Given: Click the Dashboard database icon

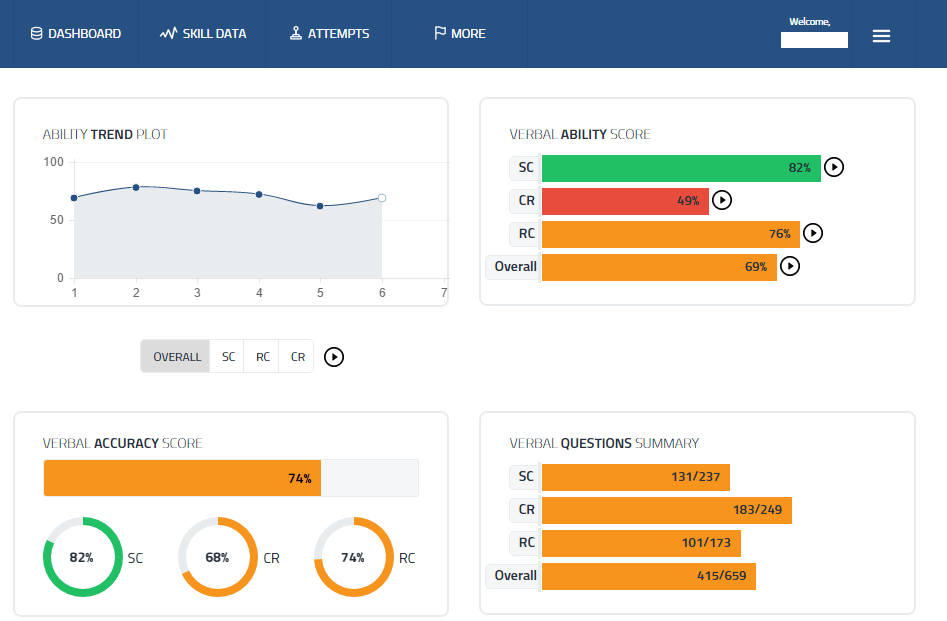Looking at the screenshot, I should tap(37, 34).
